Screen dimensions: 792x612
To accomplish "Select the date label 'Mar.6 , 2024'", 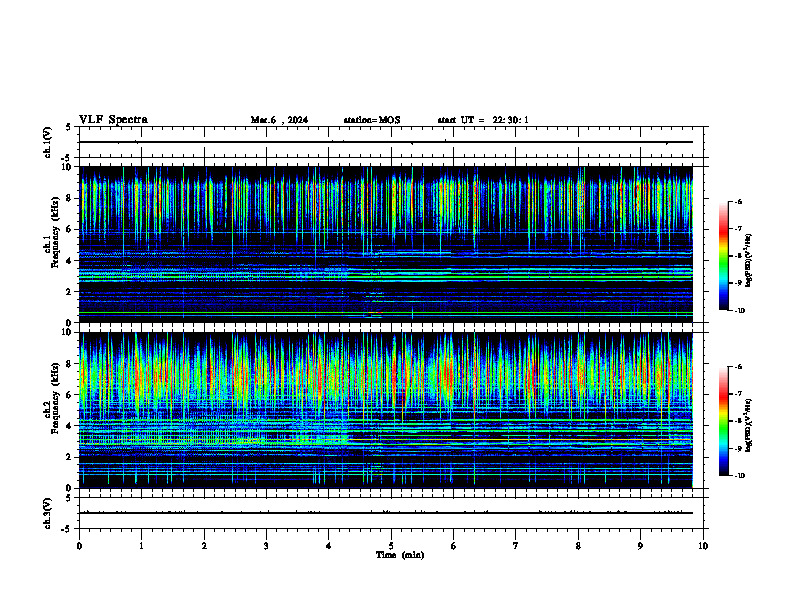I will pos(279,120).
